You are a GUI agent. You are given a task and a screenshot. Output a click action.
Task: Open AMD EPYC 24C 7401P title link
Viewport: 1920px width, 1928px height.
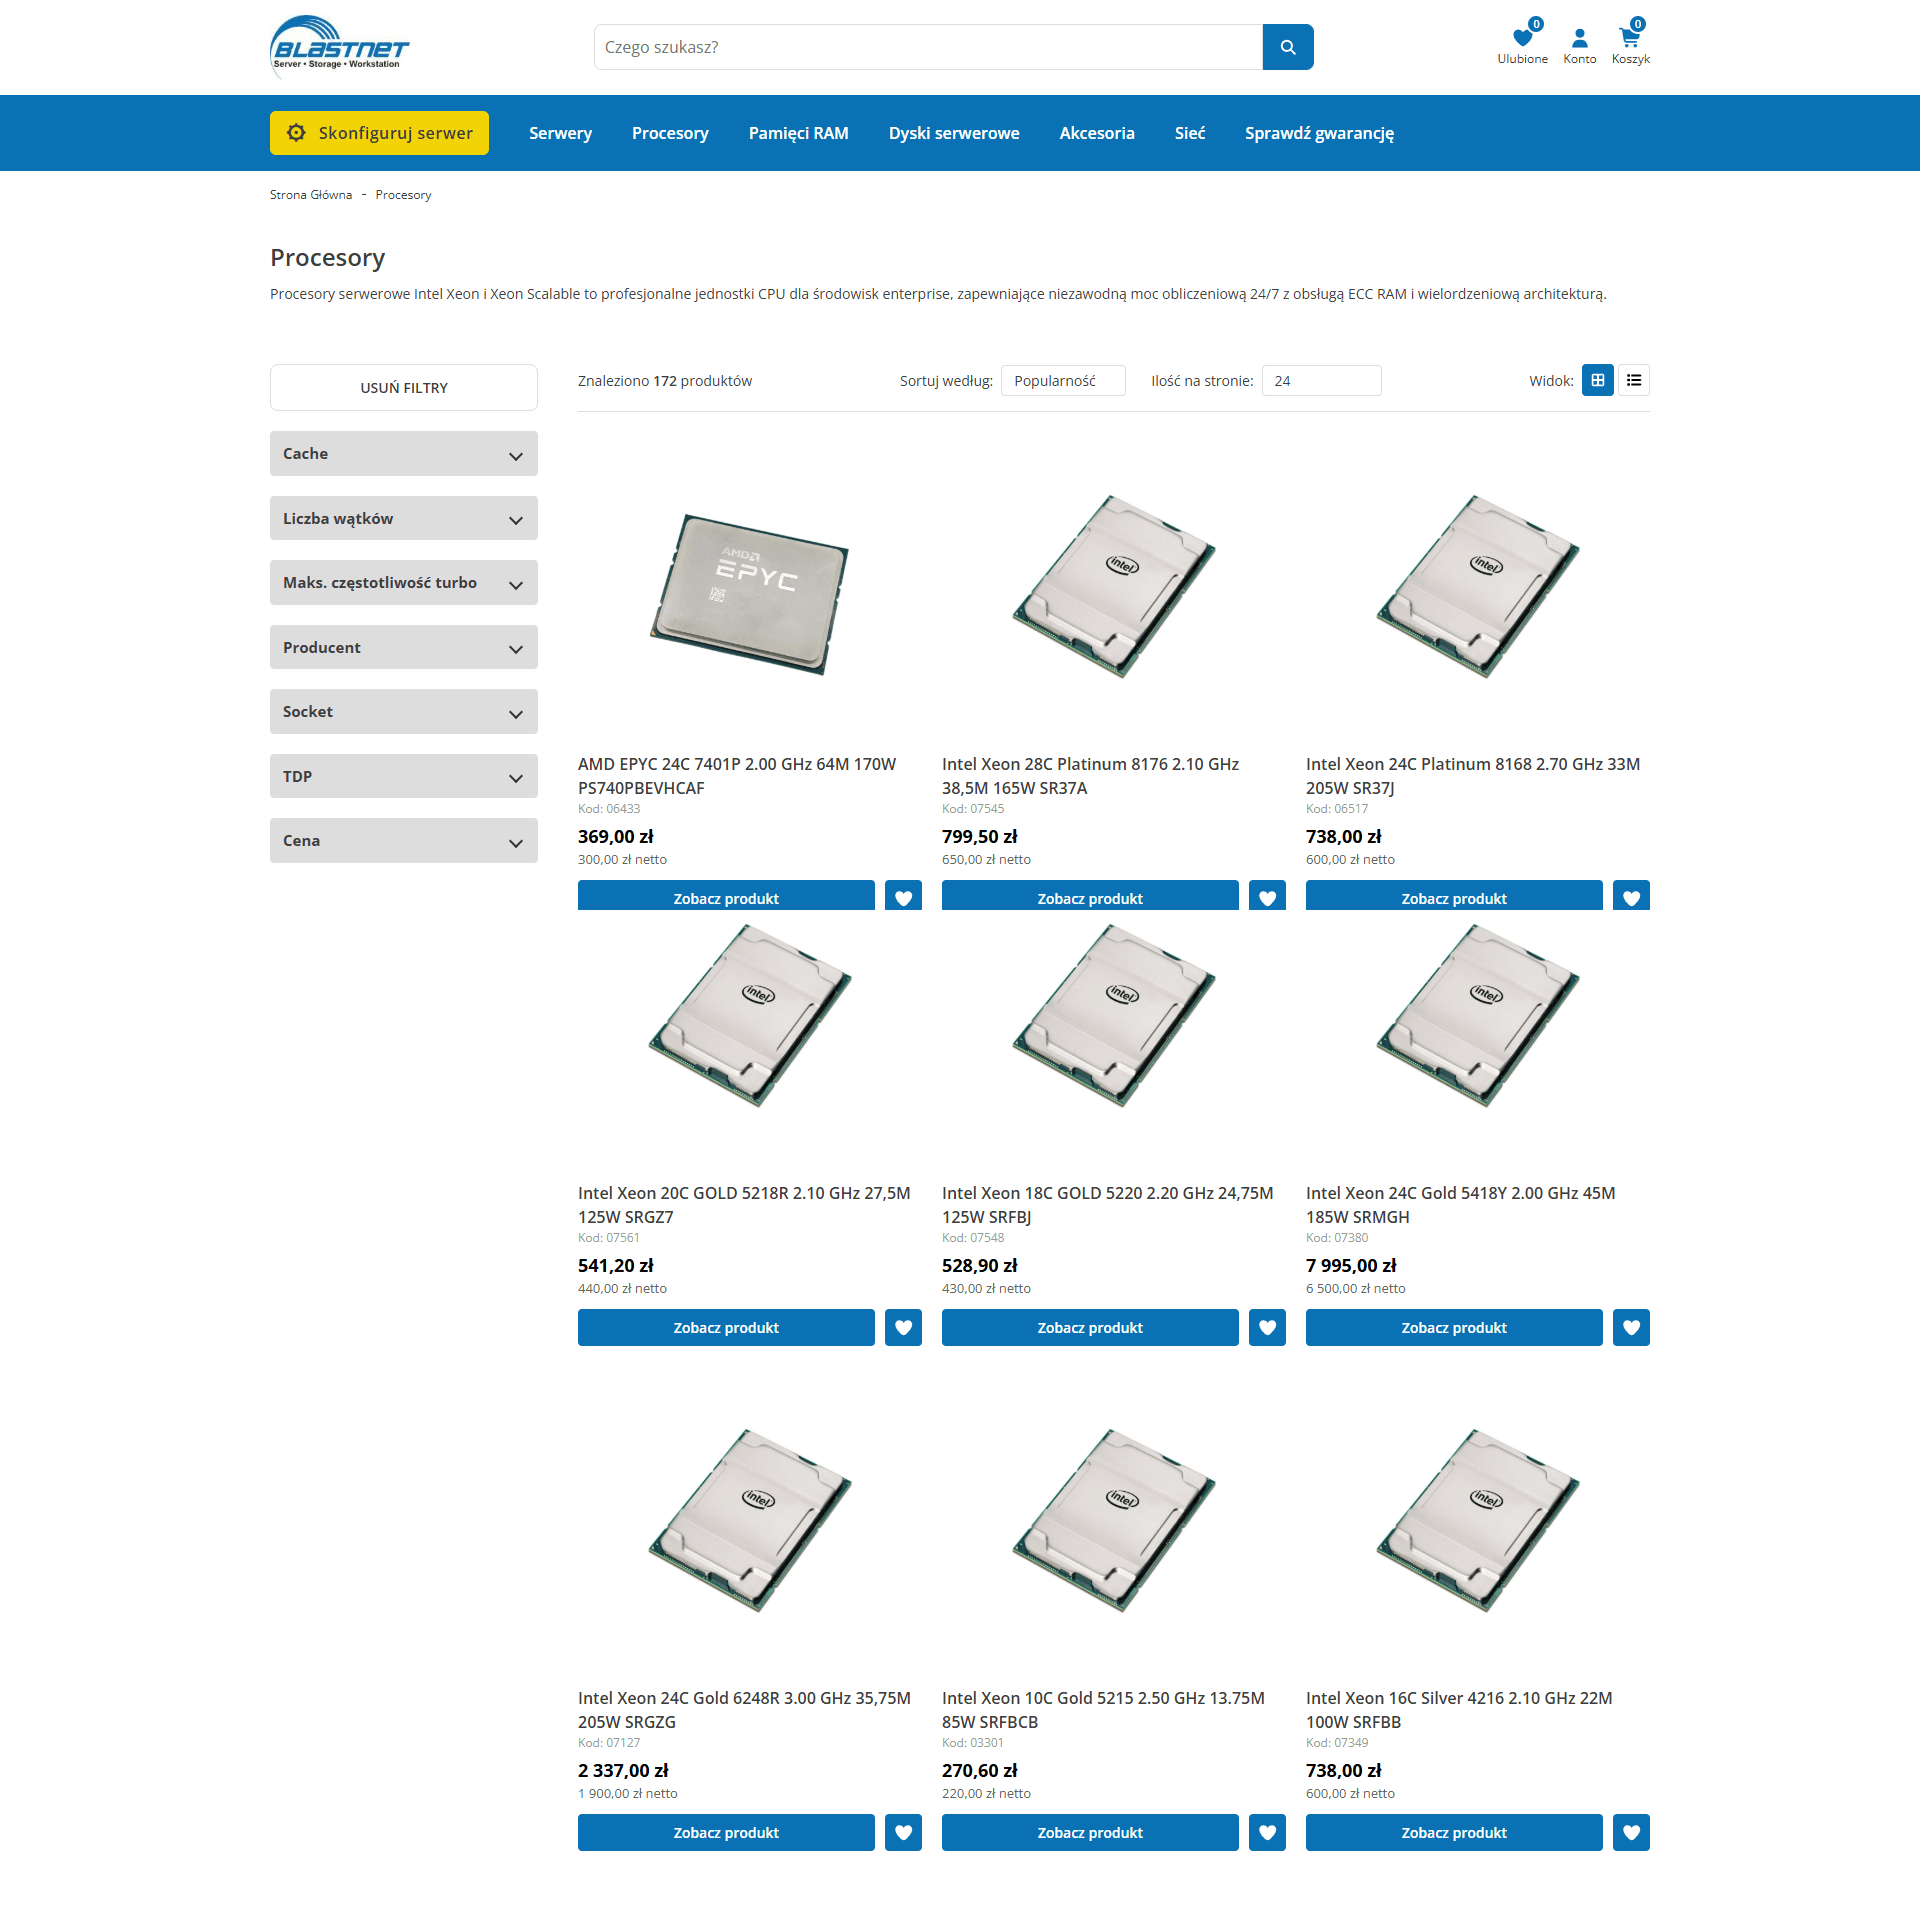pos(737,776)
